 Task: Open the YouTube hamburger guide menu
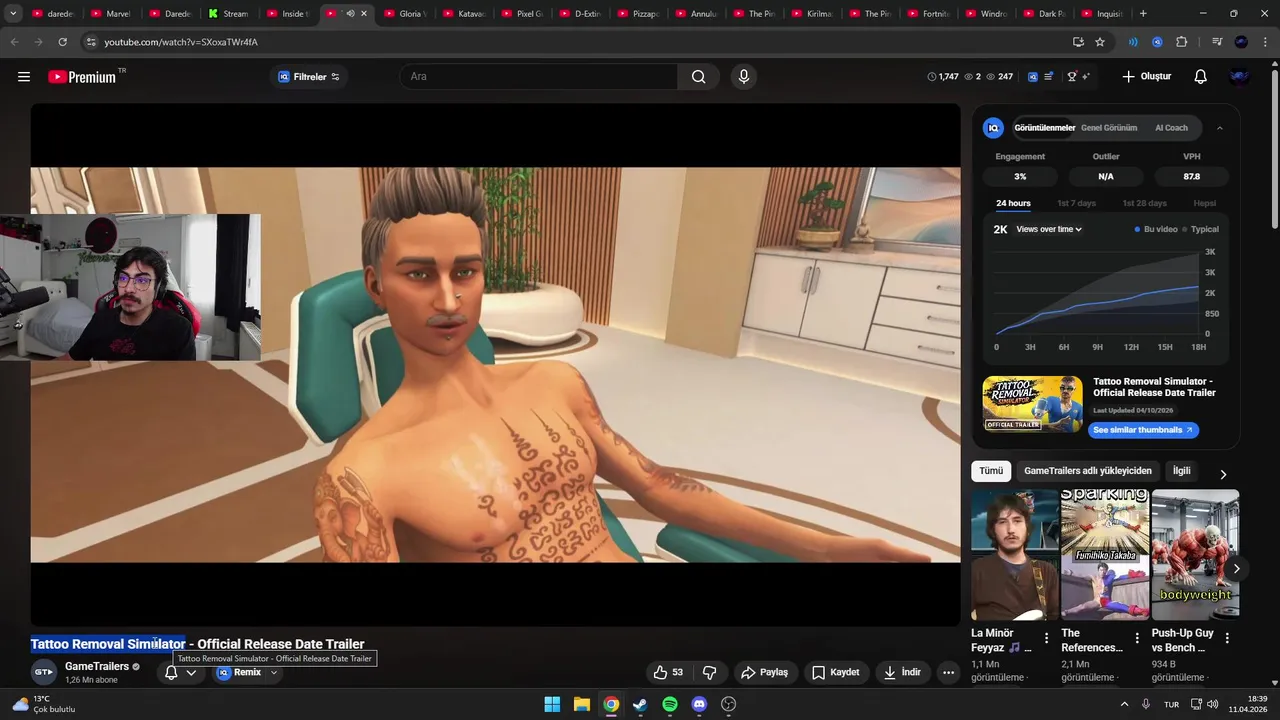pyautogui.click(x=24, y=77)
